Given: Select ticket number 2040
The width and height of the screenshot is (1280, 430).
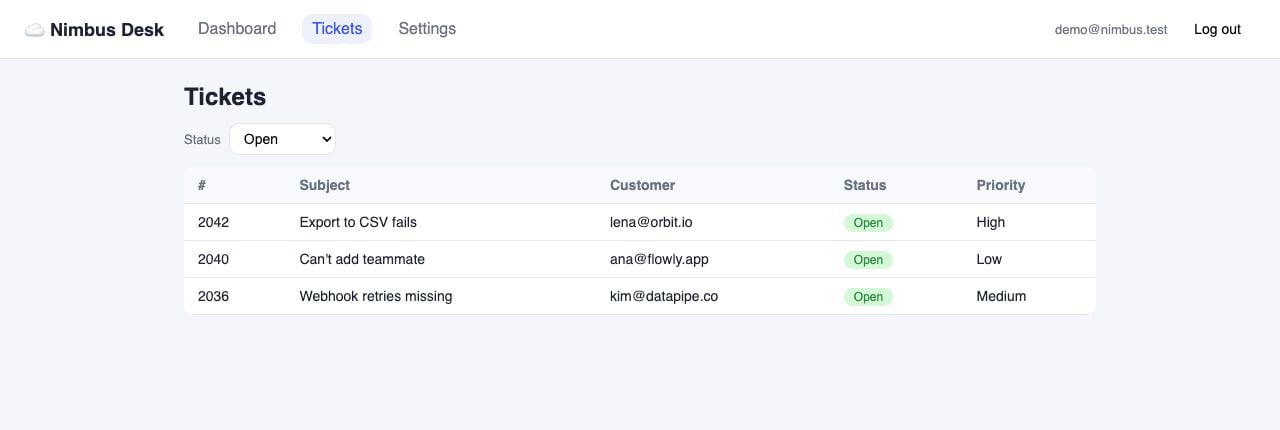Looking at the screenshot, I should tap(213, 259).
